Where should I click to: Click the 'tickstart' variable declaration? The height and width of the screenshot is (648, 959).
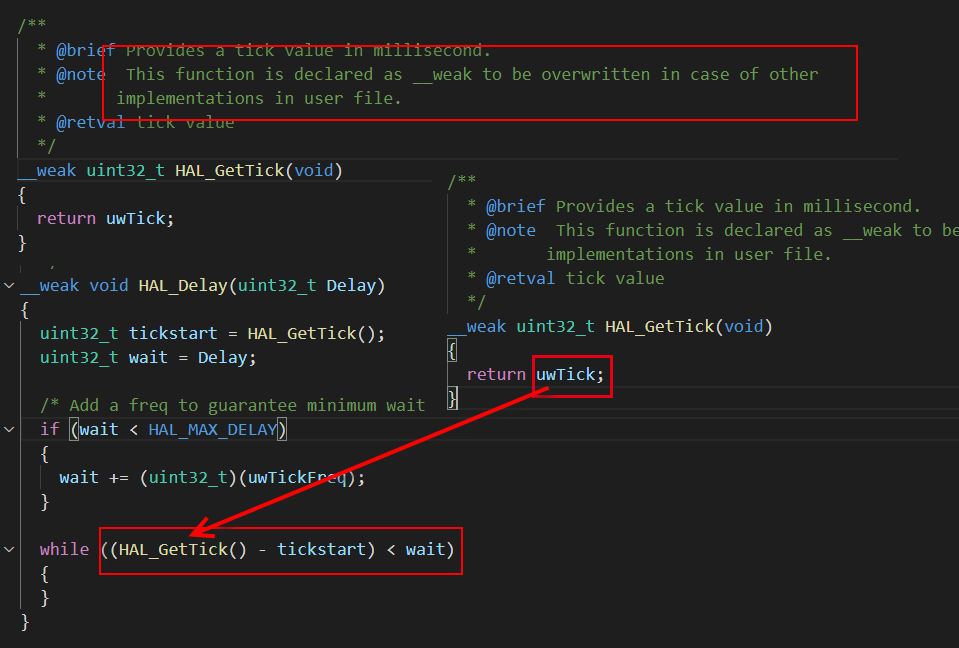click(173, 333)
